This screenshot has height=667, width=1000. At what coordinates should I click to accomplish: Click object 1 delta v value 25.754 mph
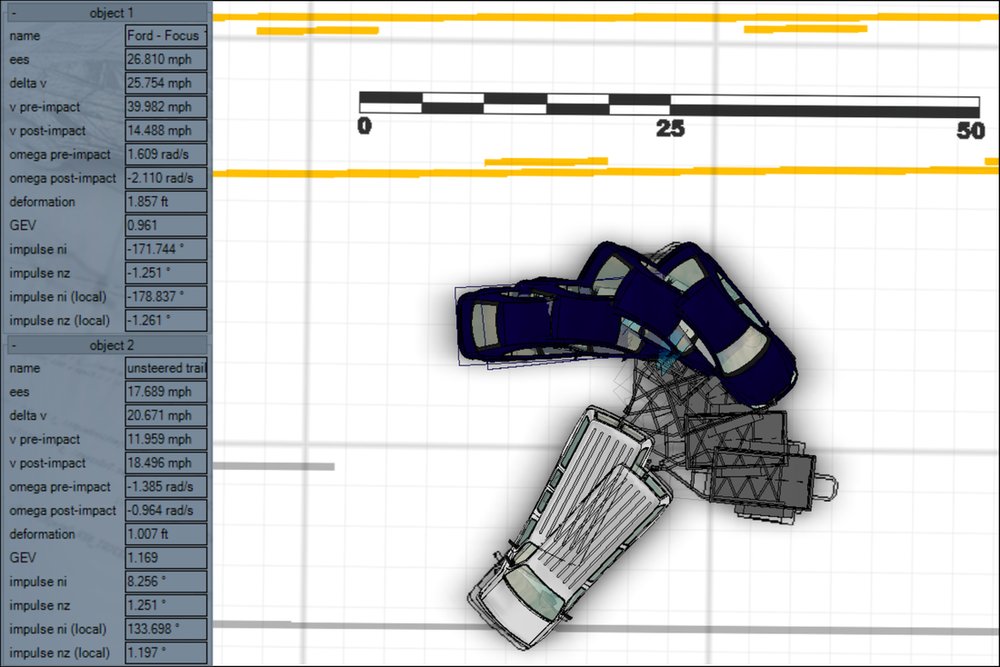point(166,83)
